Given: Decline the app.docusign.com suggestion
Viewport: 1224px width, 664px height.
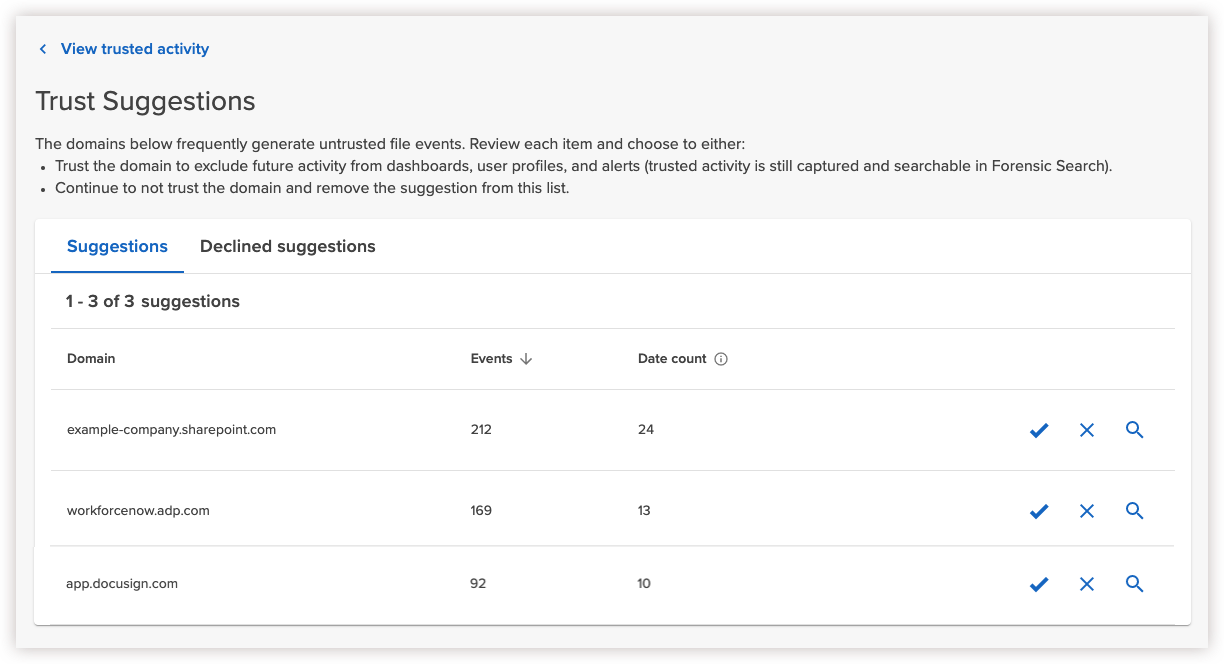Looking at the screenshot, I should (x=1087, y=584).
